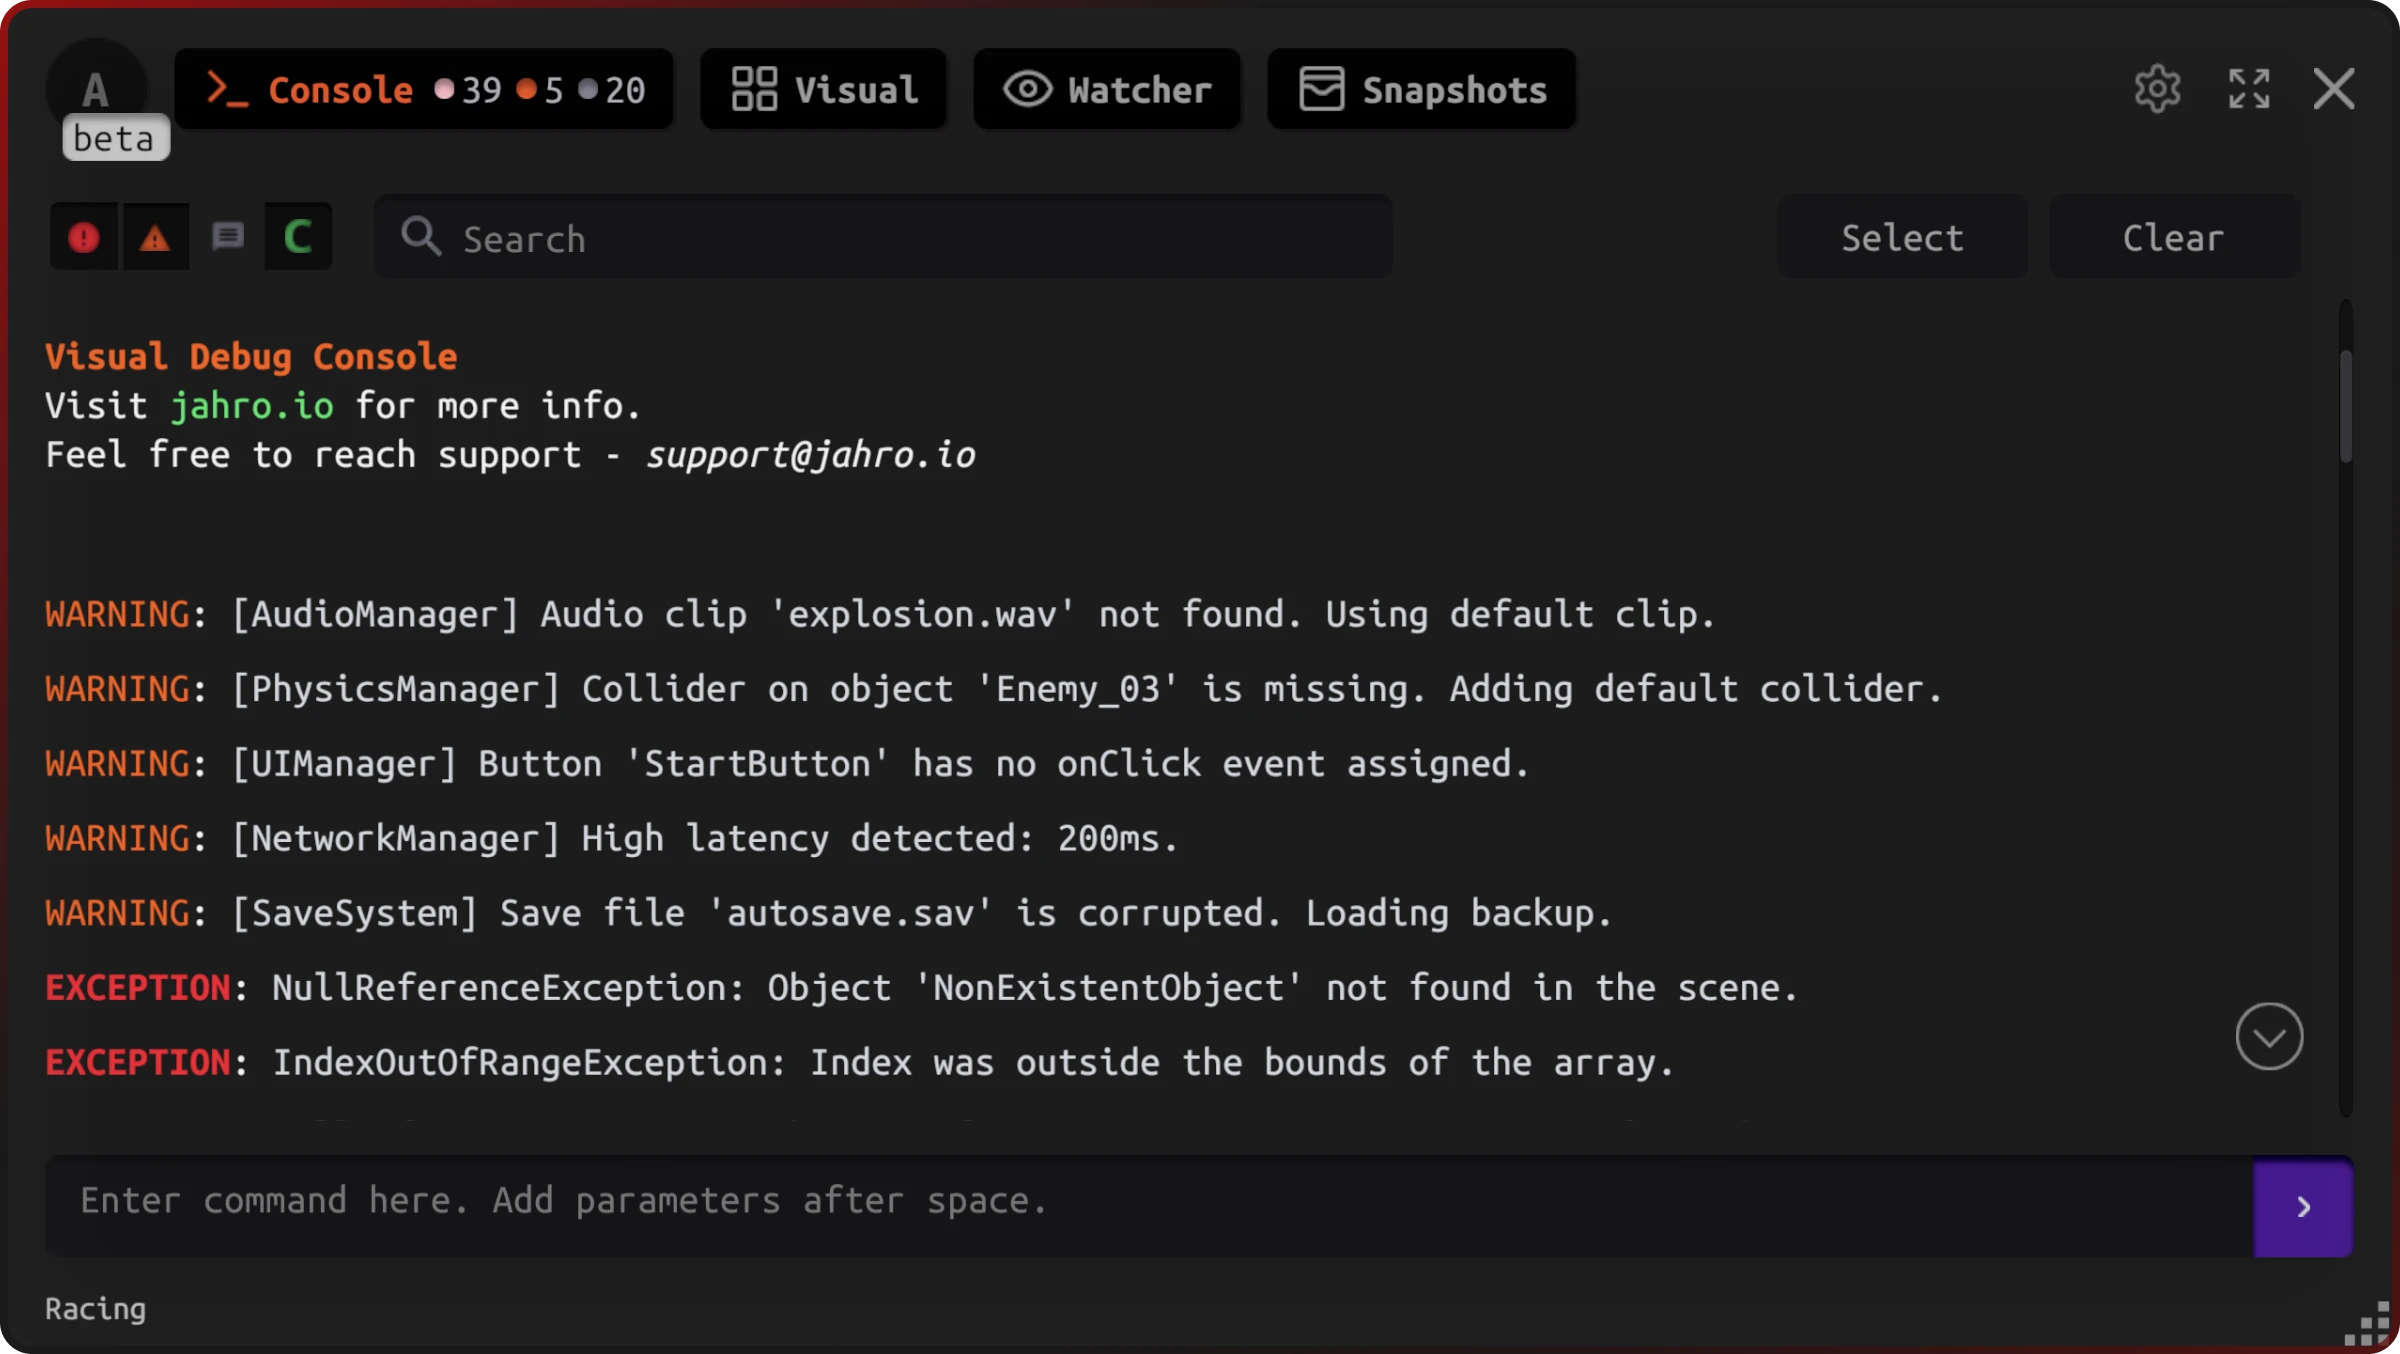
Task: Click the scroll-to-bottom chevron circle
Action: coord(2269,1036)
